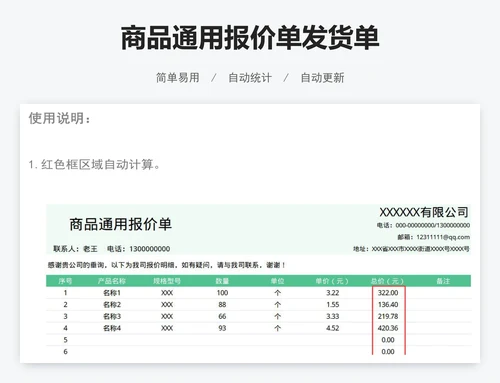Select the unit price 3.22
The width and height of the screenshot is (500, 383).
click(x=333, y=293)
